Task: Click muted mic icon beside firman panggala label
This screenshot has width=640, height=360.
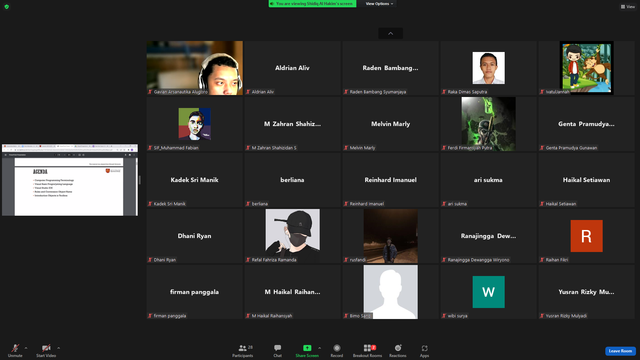Action: (x=150, y=316)
